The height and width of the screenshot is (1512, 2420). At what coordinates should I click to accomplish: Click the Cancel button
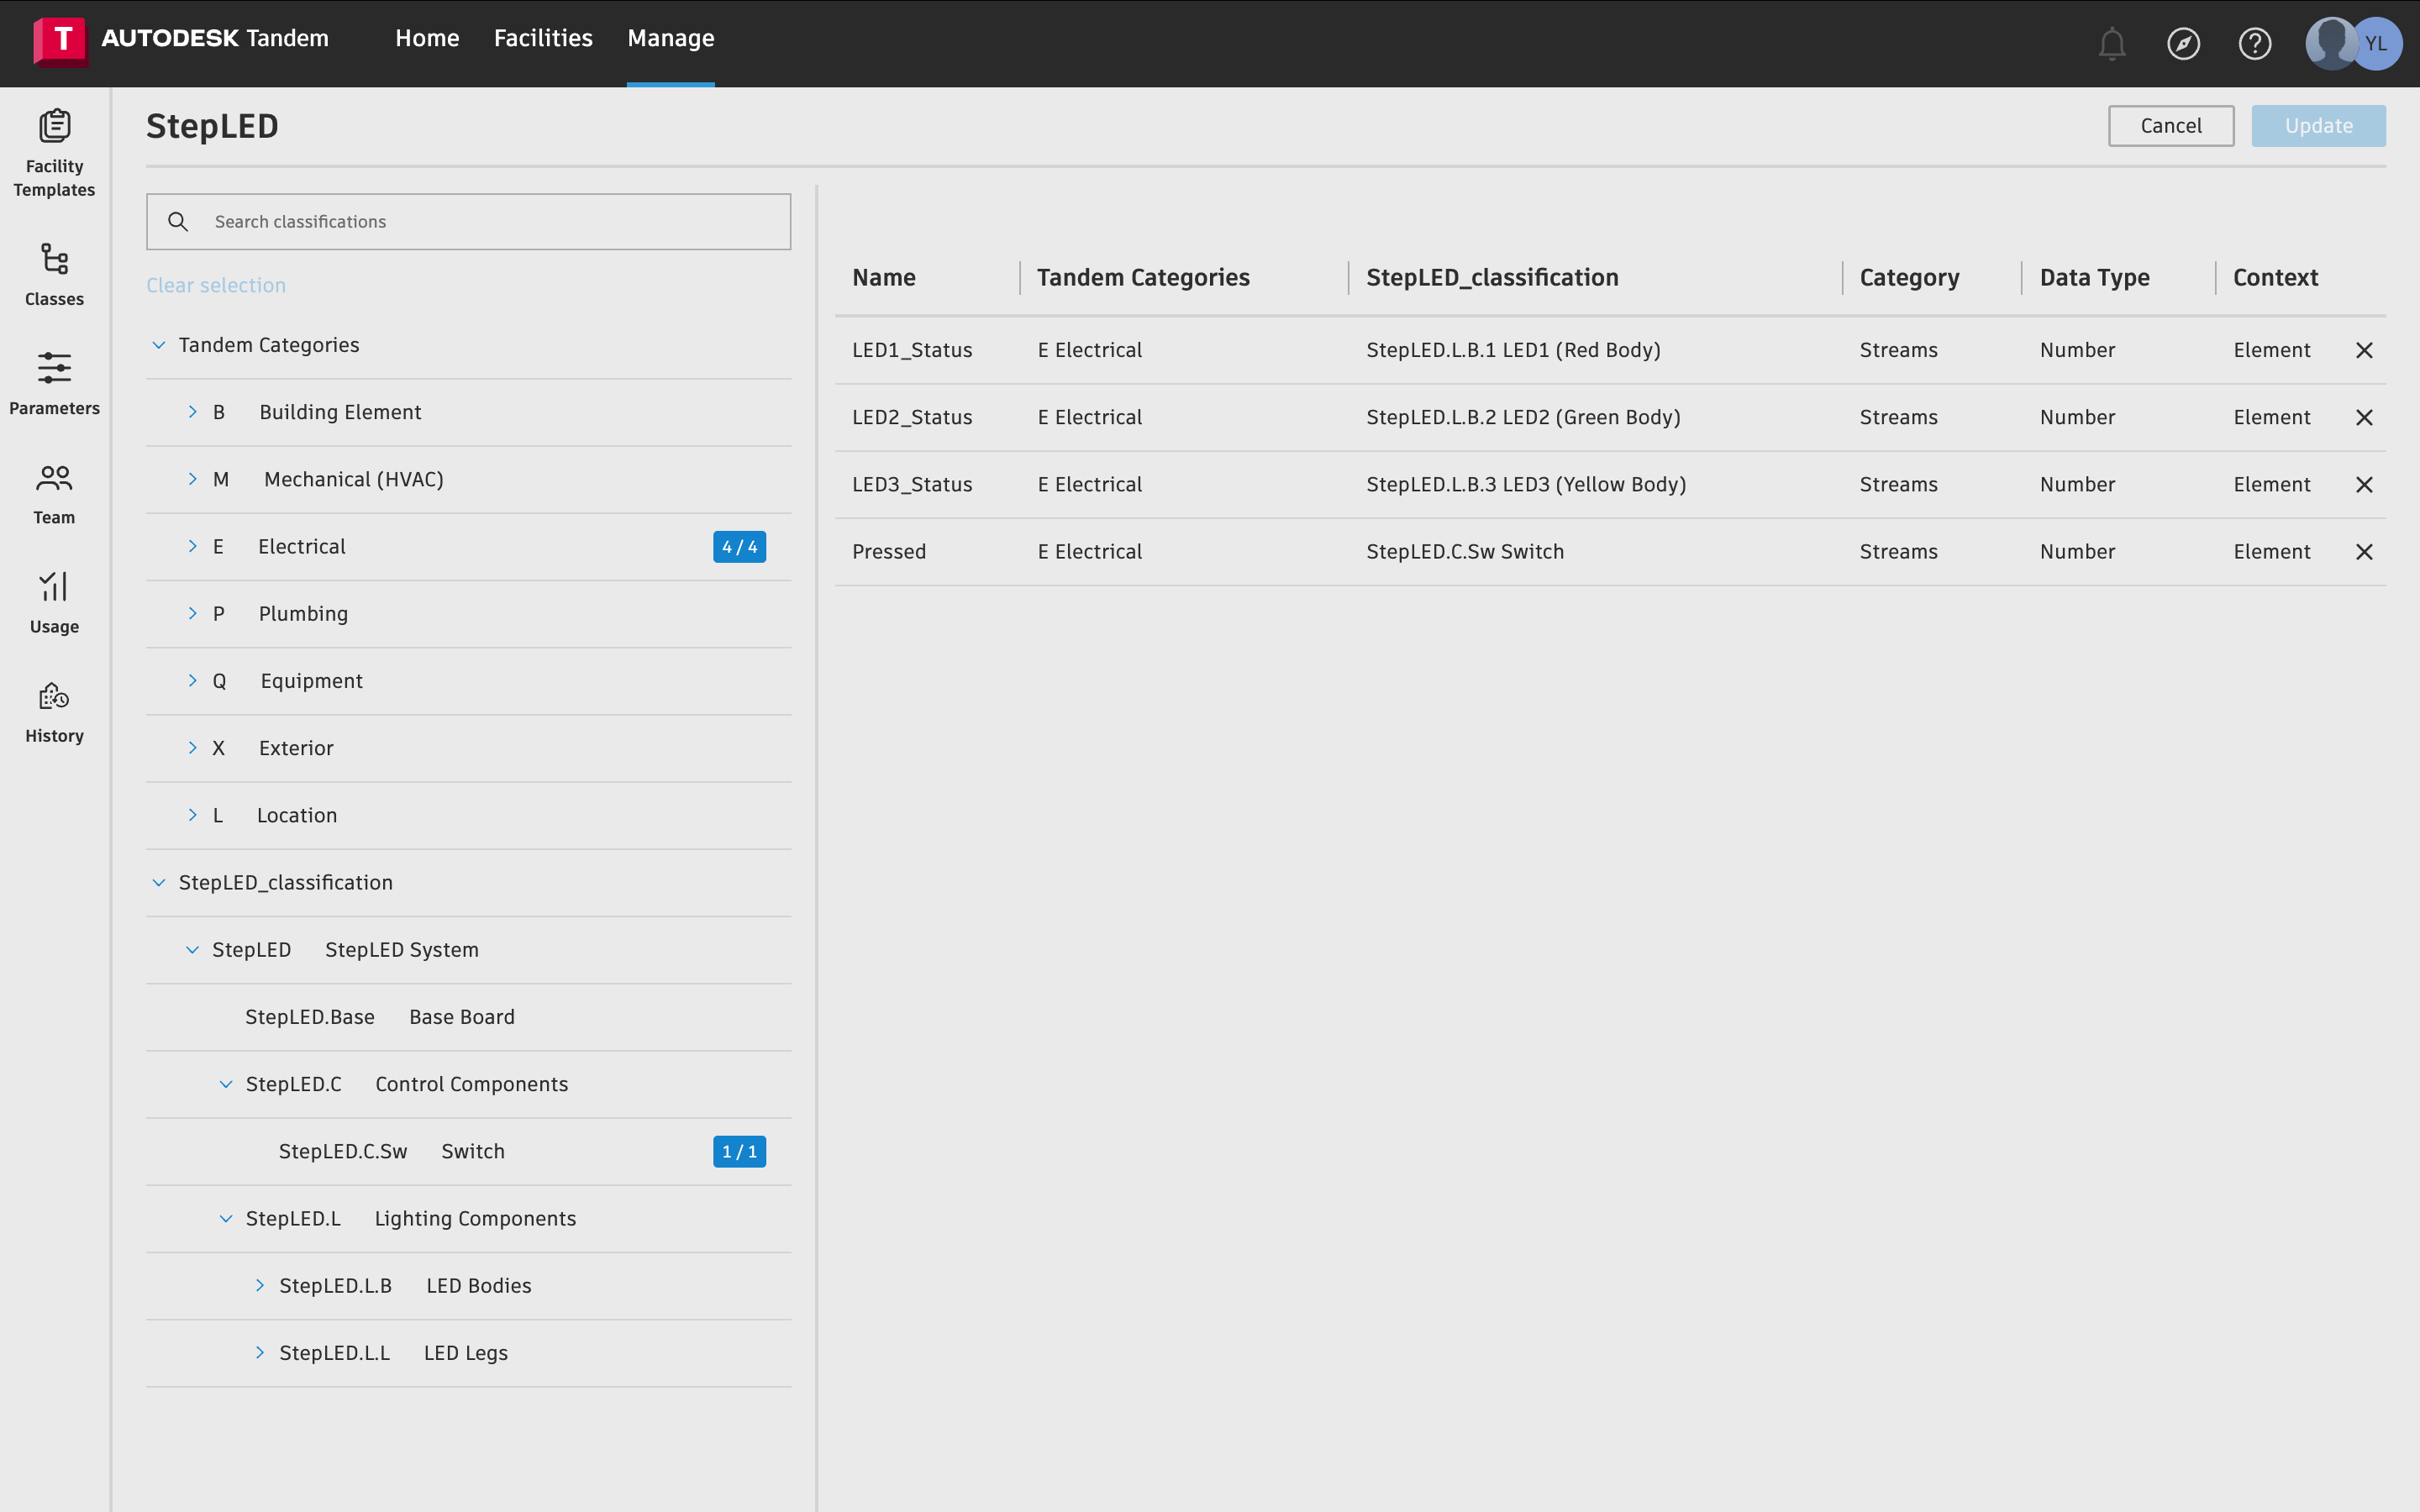(x=2170, y=126)
